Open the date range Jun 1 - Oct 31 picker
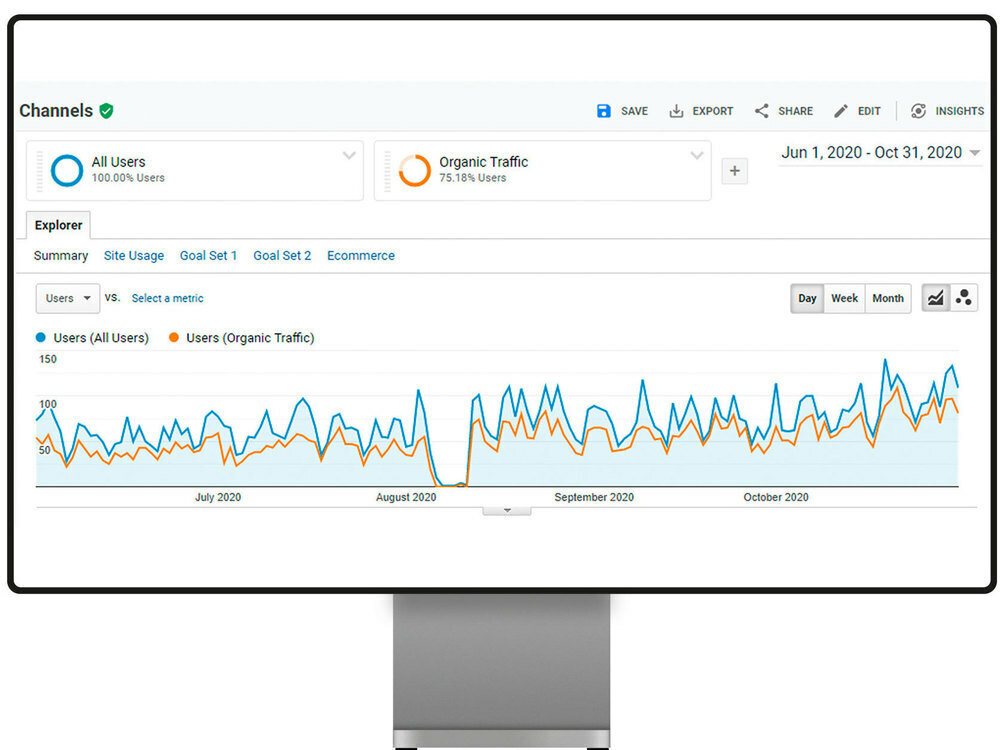The image size is (1000, 750). [x=880, y=153]
